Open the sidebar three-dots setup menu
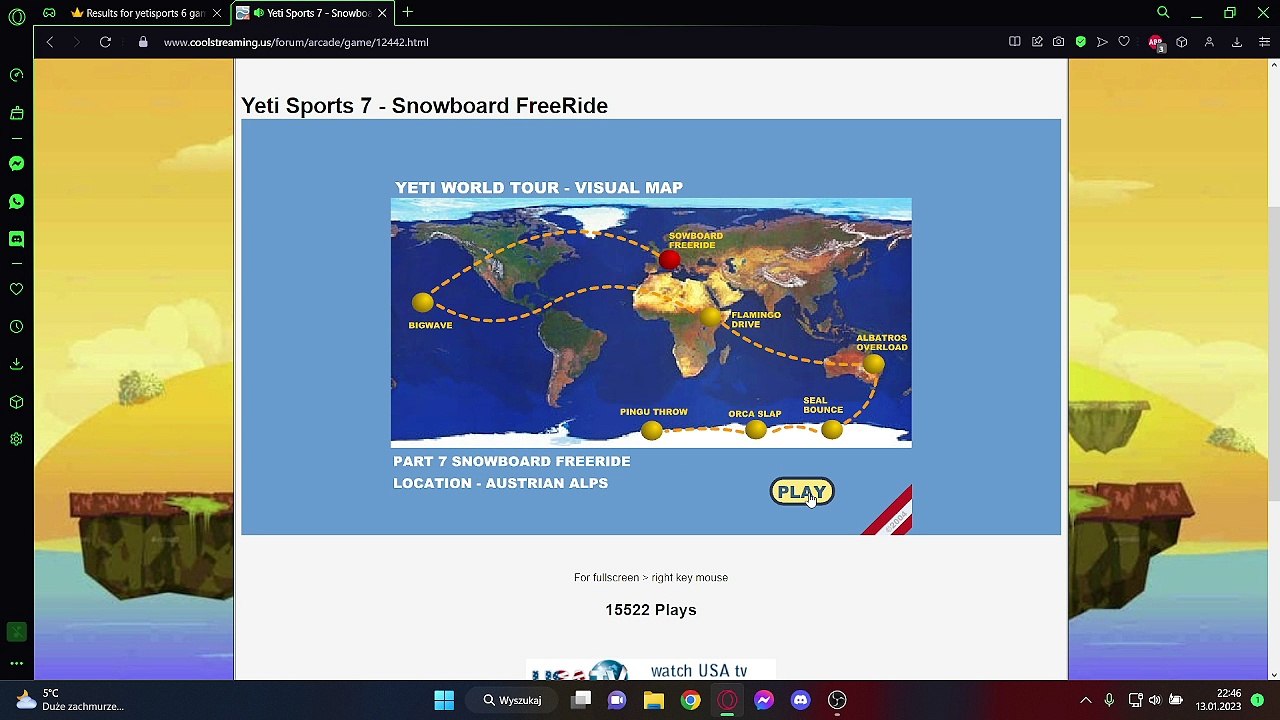1280x720 pixels. tap(16, 663)
